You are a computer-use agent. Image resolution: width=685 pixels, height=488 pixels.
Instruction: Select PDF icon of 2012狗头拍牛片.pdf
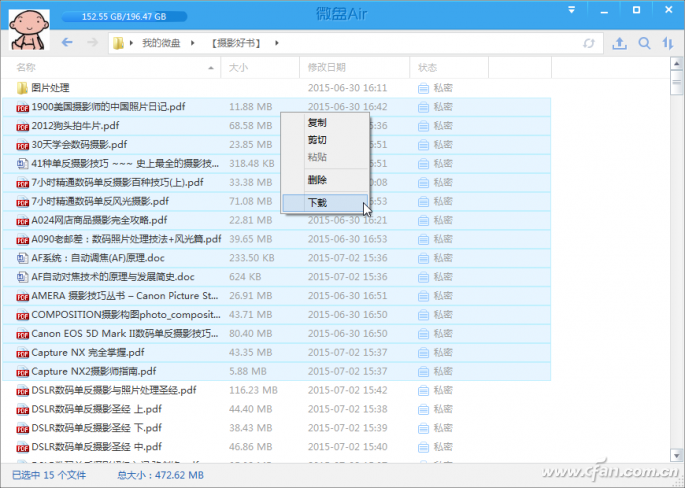click(x=22, y=126)
